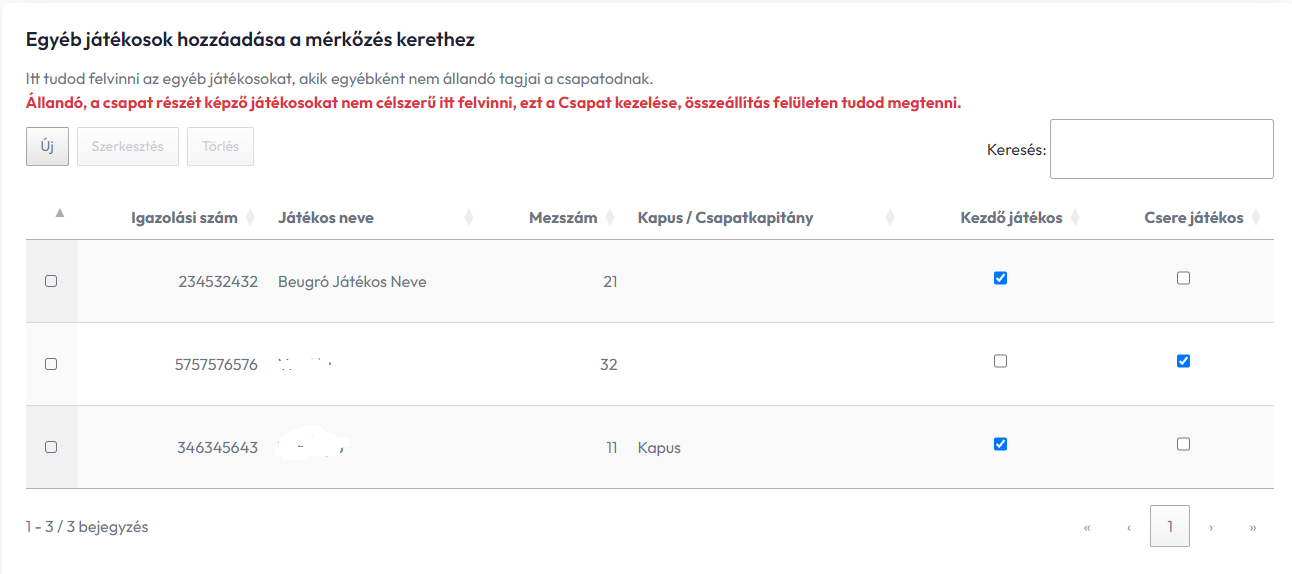Click the Keresés search field
Viewport: 1292px width, 574px height.
pos(1162,149)
